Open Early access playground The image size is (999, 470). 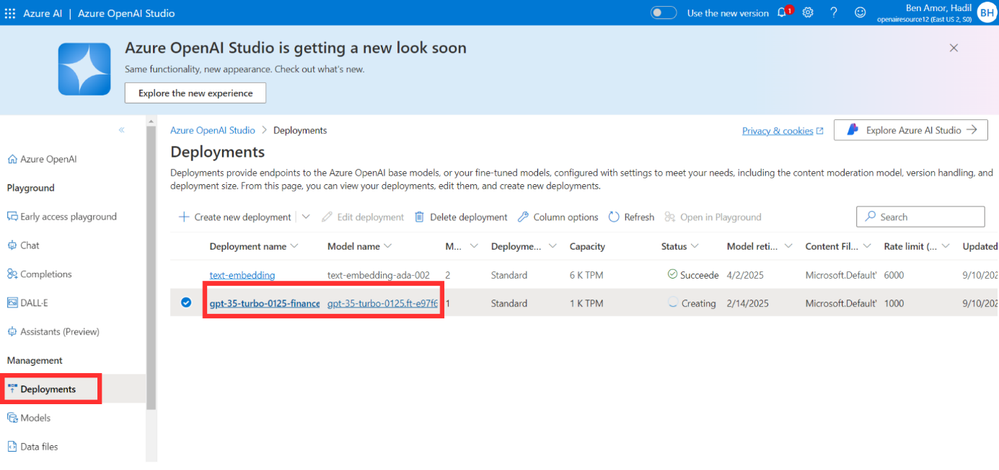coord(62,217)
